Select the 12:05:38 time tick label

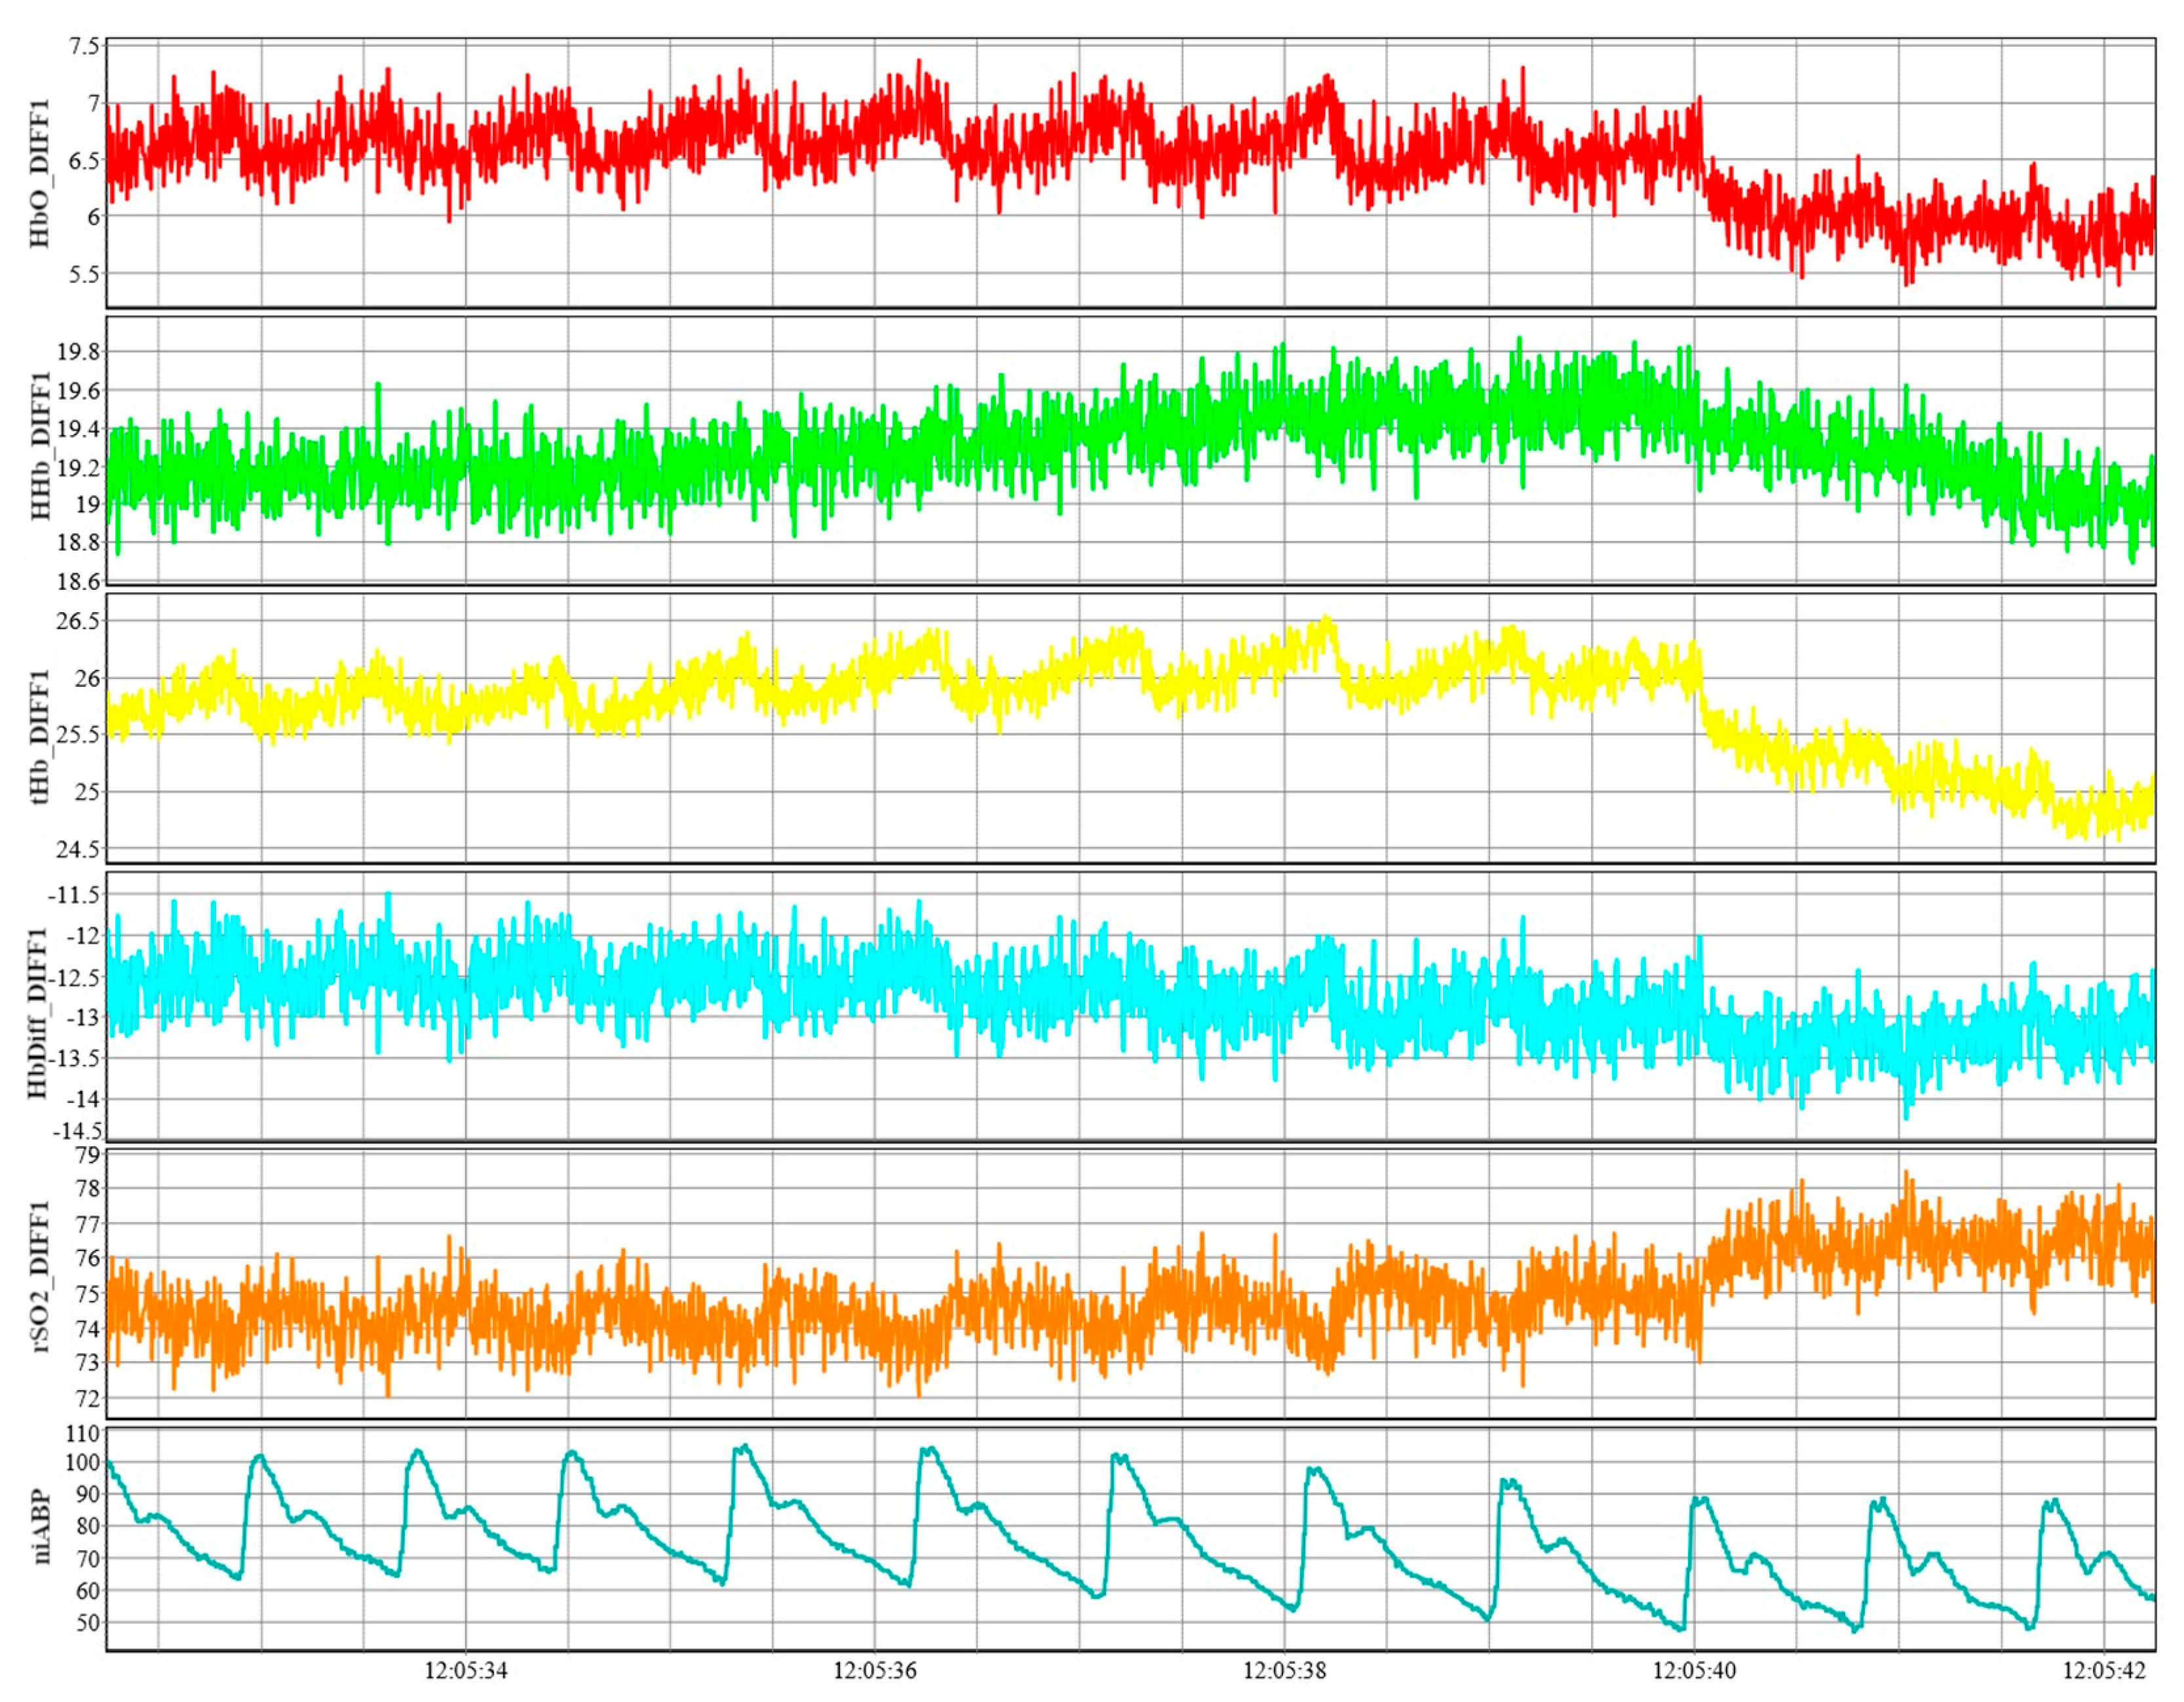[1285, 1671]
